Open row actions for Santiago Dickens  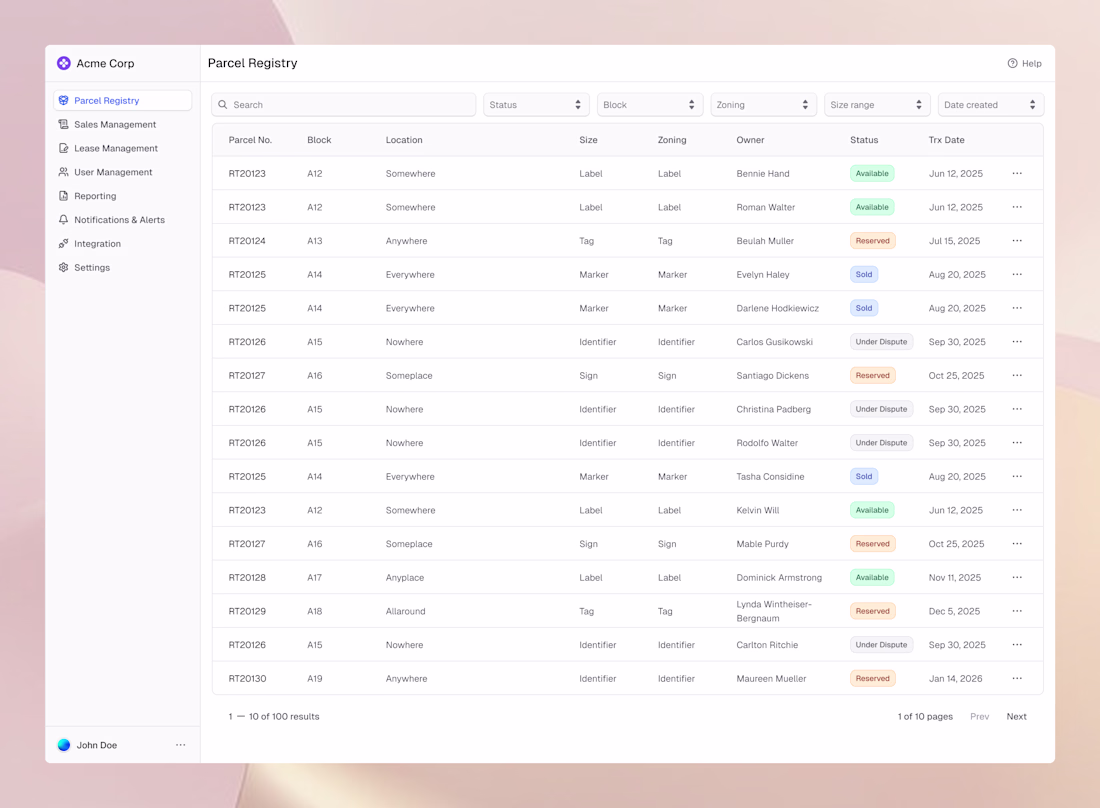pos(1017,375)
